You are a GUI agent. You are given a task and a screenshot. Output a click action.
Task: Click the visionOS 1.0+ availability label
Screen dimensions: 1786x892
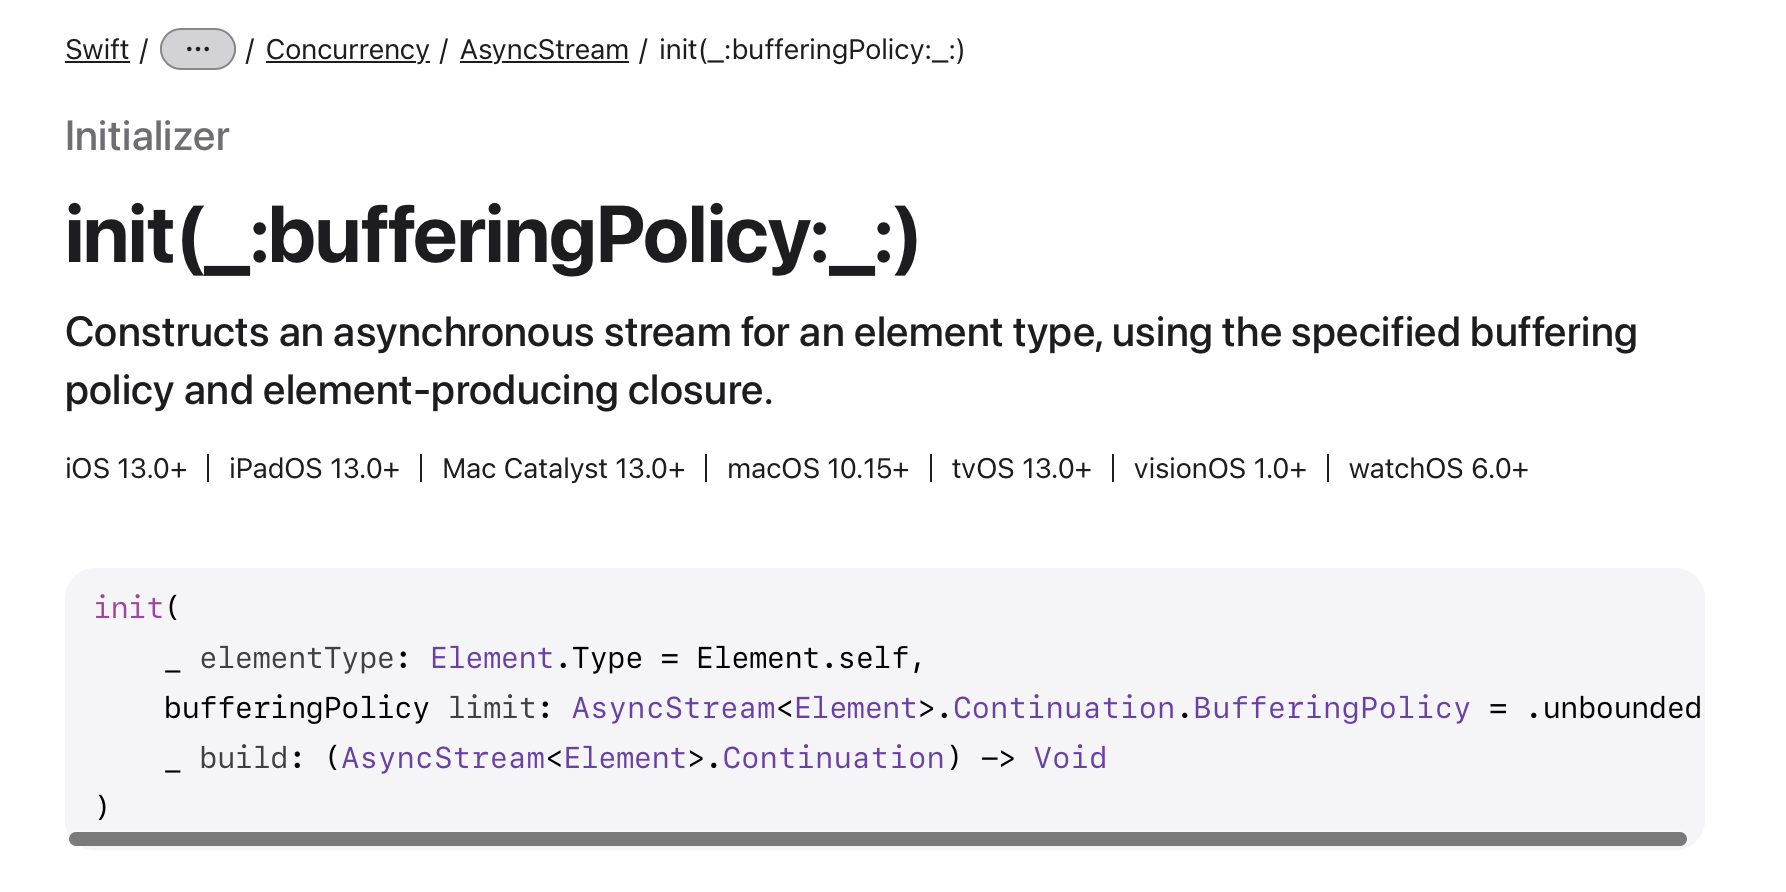click(1220, 468)
